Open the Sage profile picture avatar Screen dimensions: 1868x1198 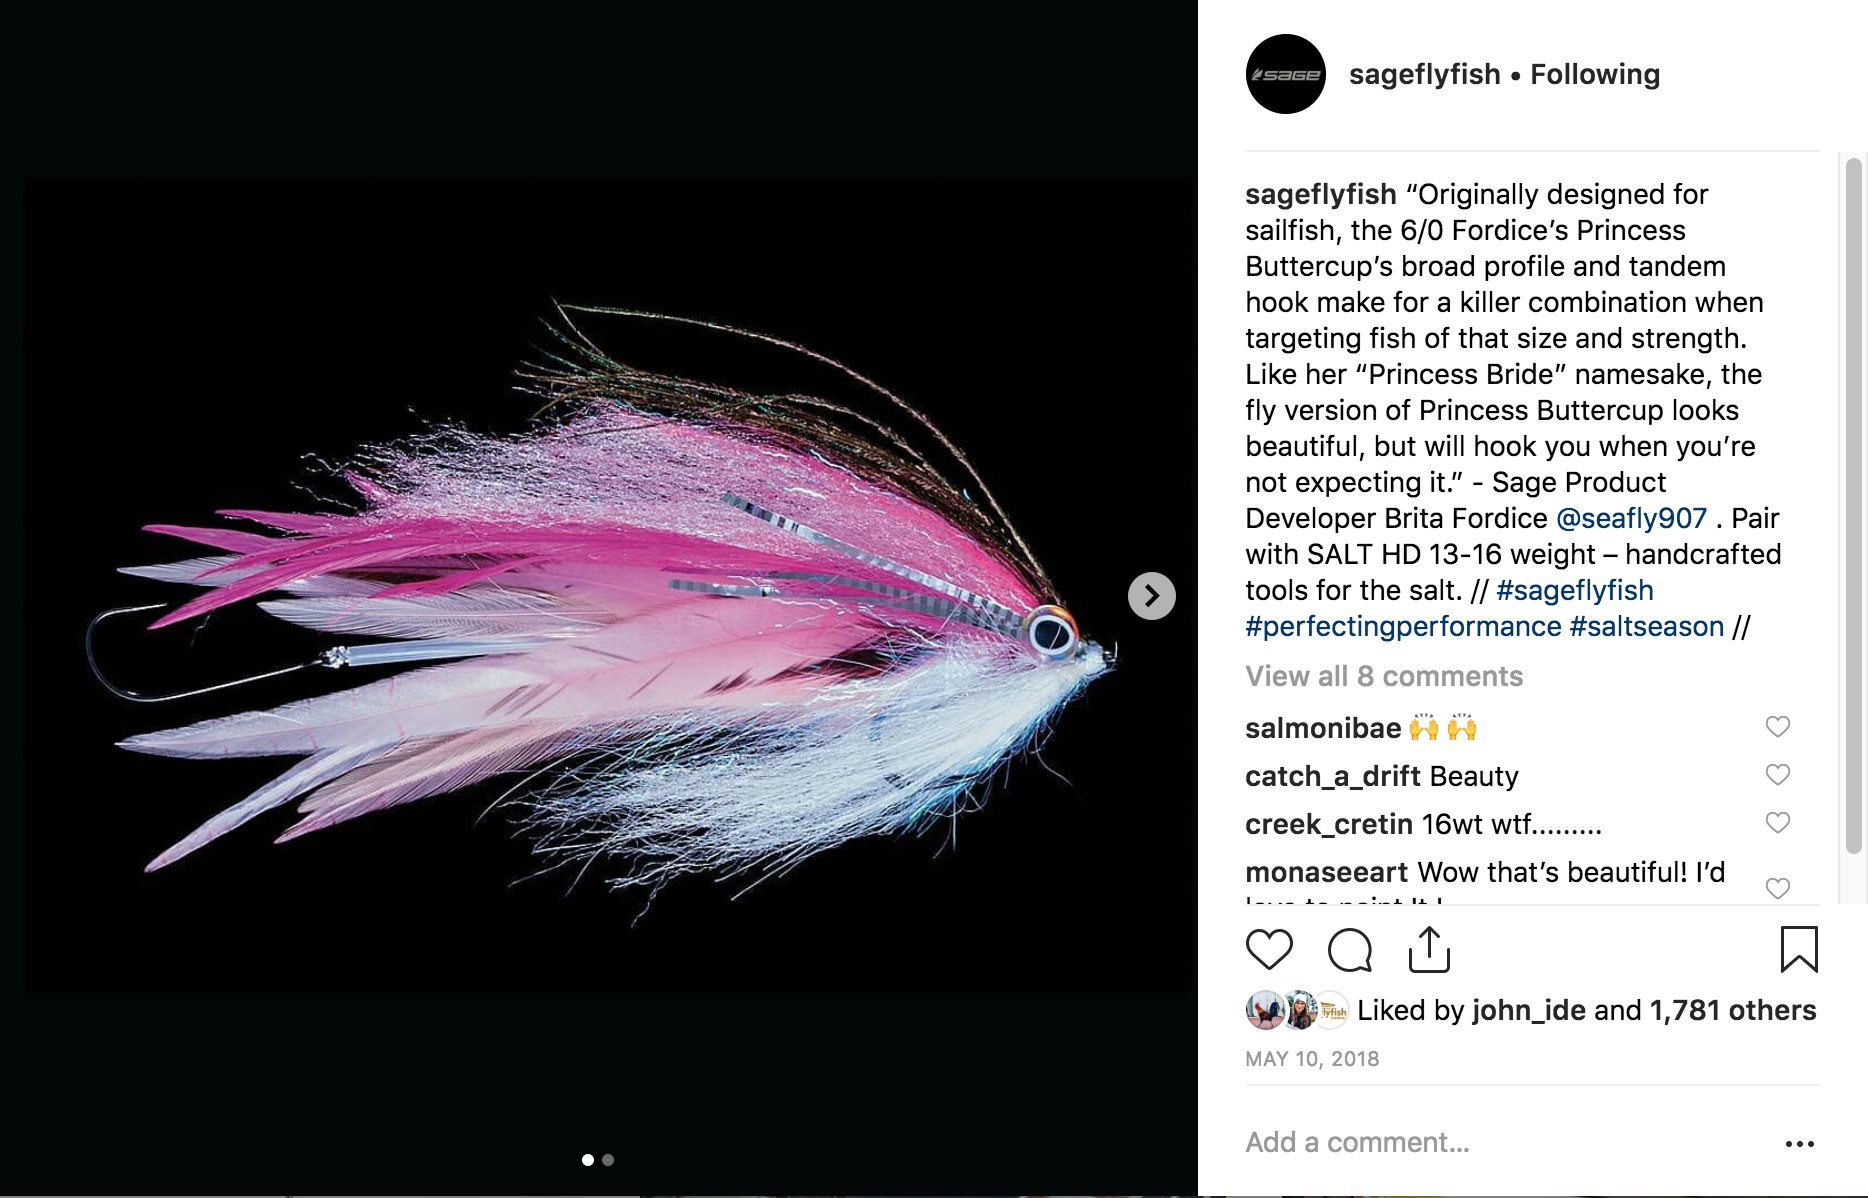coord(1286,74)
